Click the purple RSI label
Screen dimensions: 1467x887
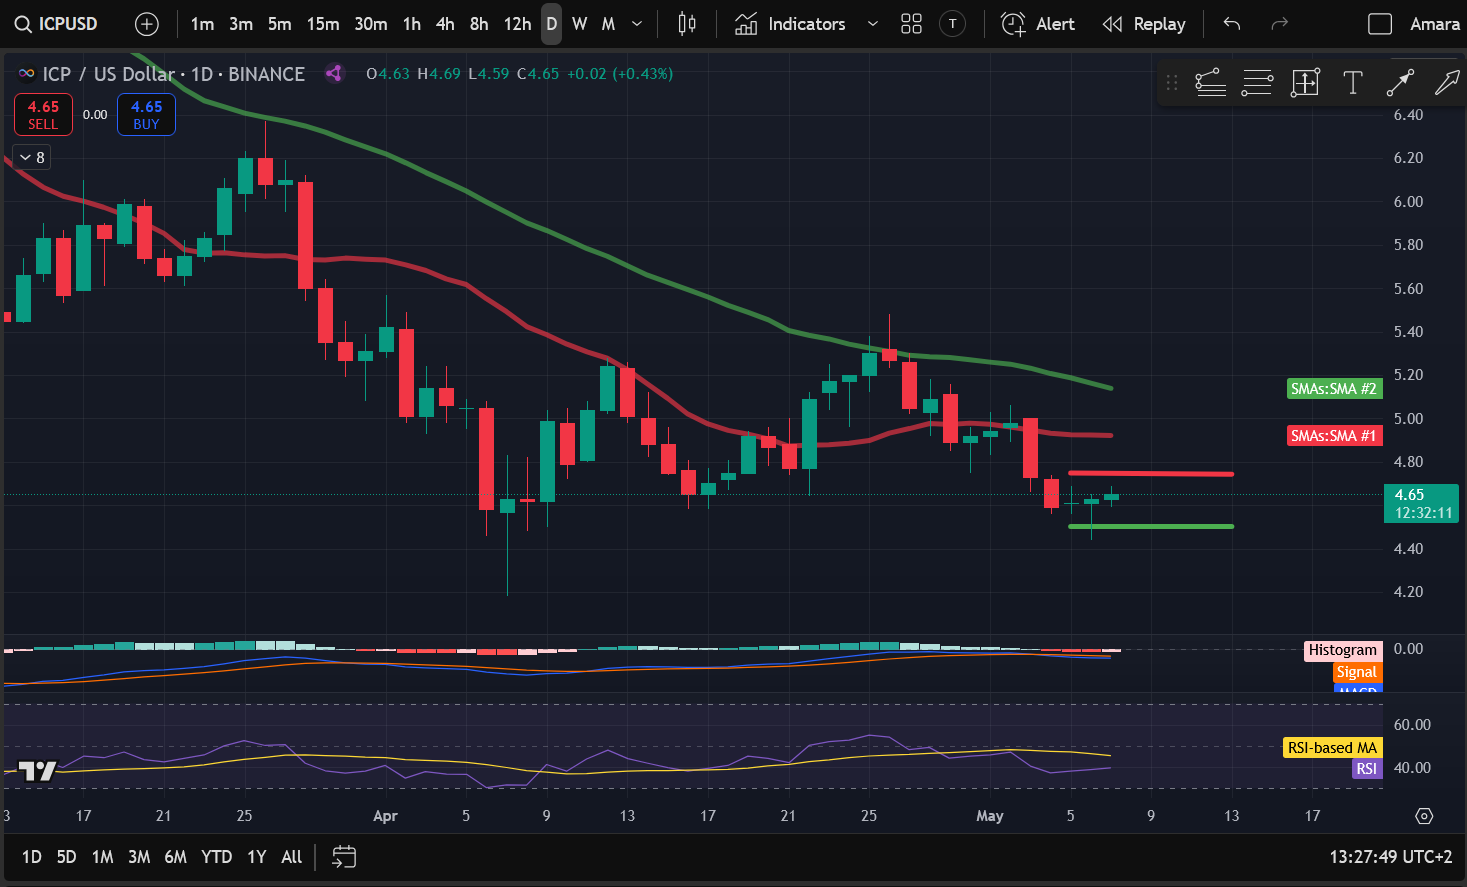tap(1366, 769)
